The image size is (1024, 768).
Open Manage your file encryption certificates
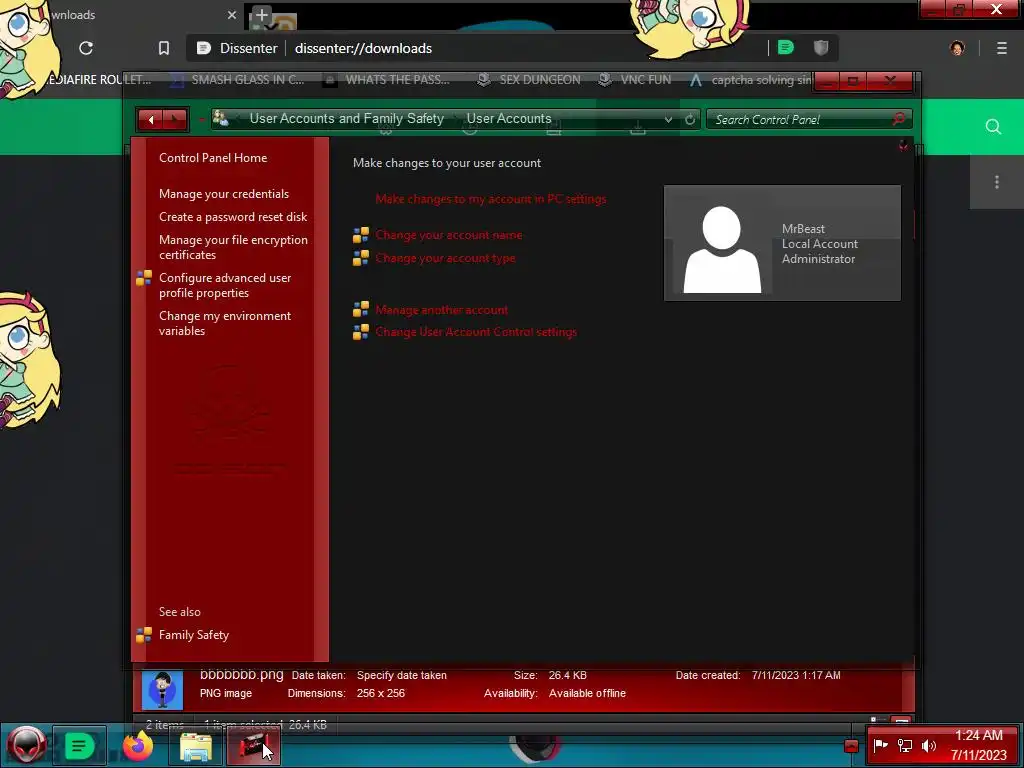coord(233,247)
